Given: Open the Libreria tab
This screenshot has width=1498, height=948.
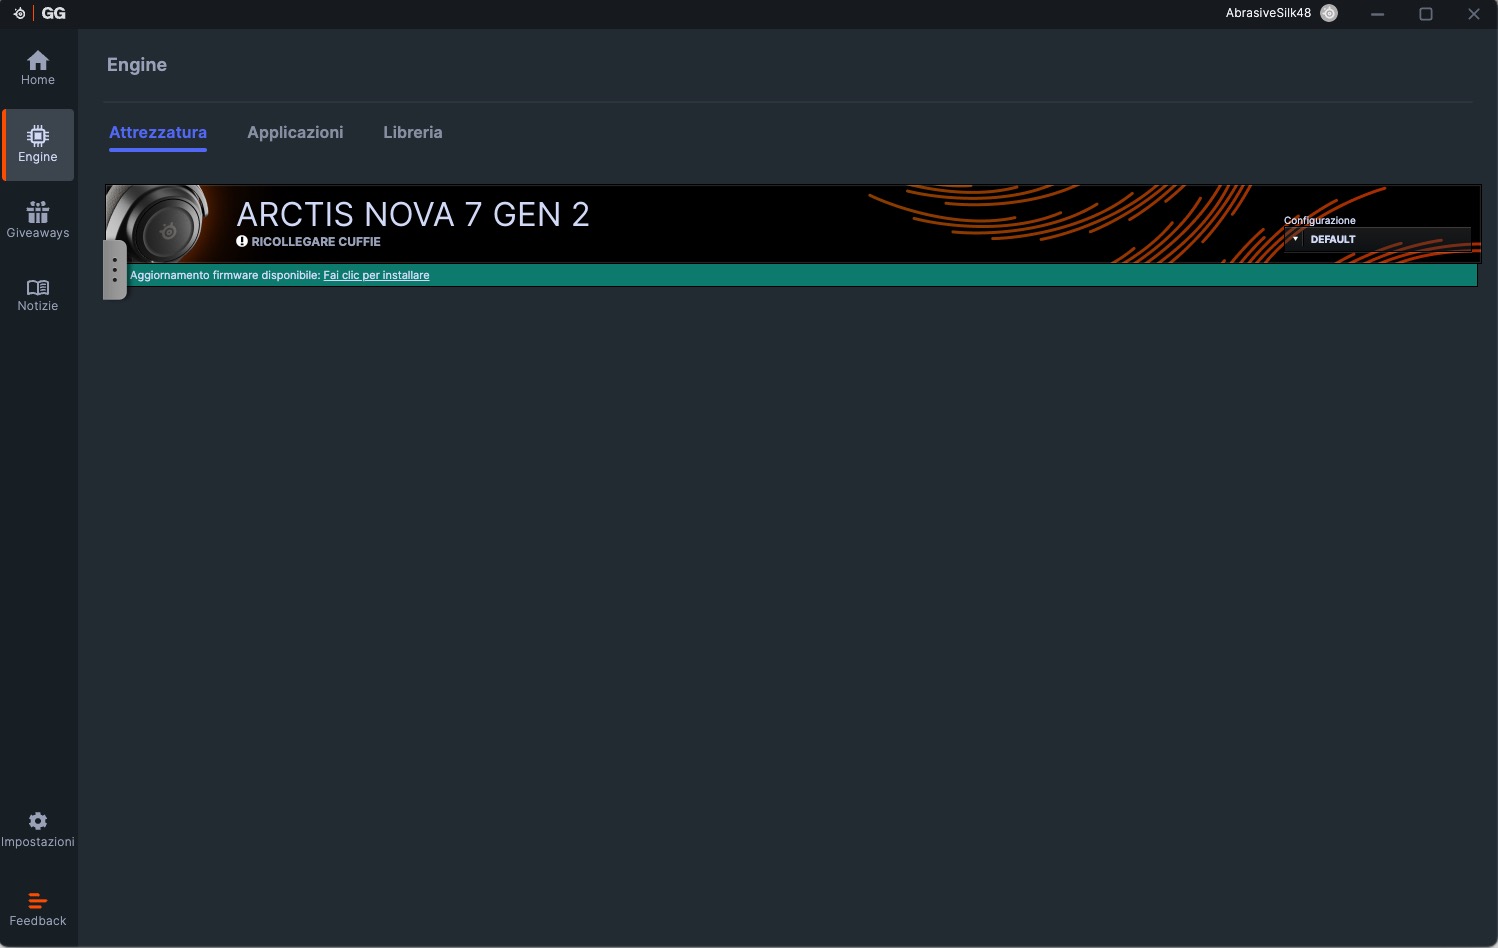Looking at the screenshot, I should [x=412, y=132].
